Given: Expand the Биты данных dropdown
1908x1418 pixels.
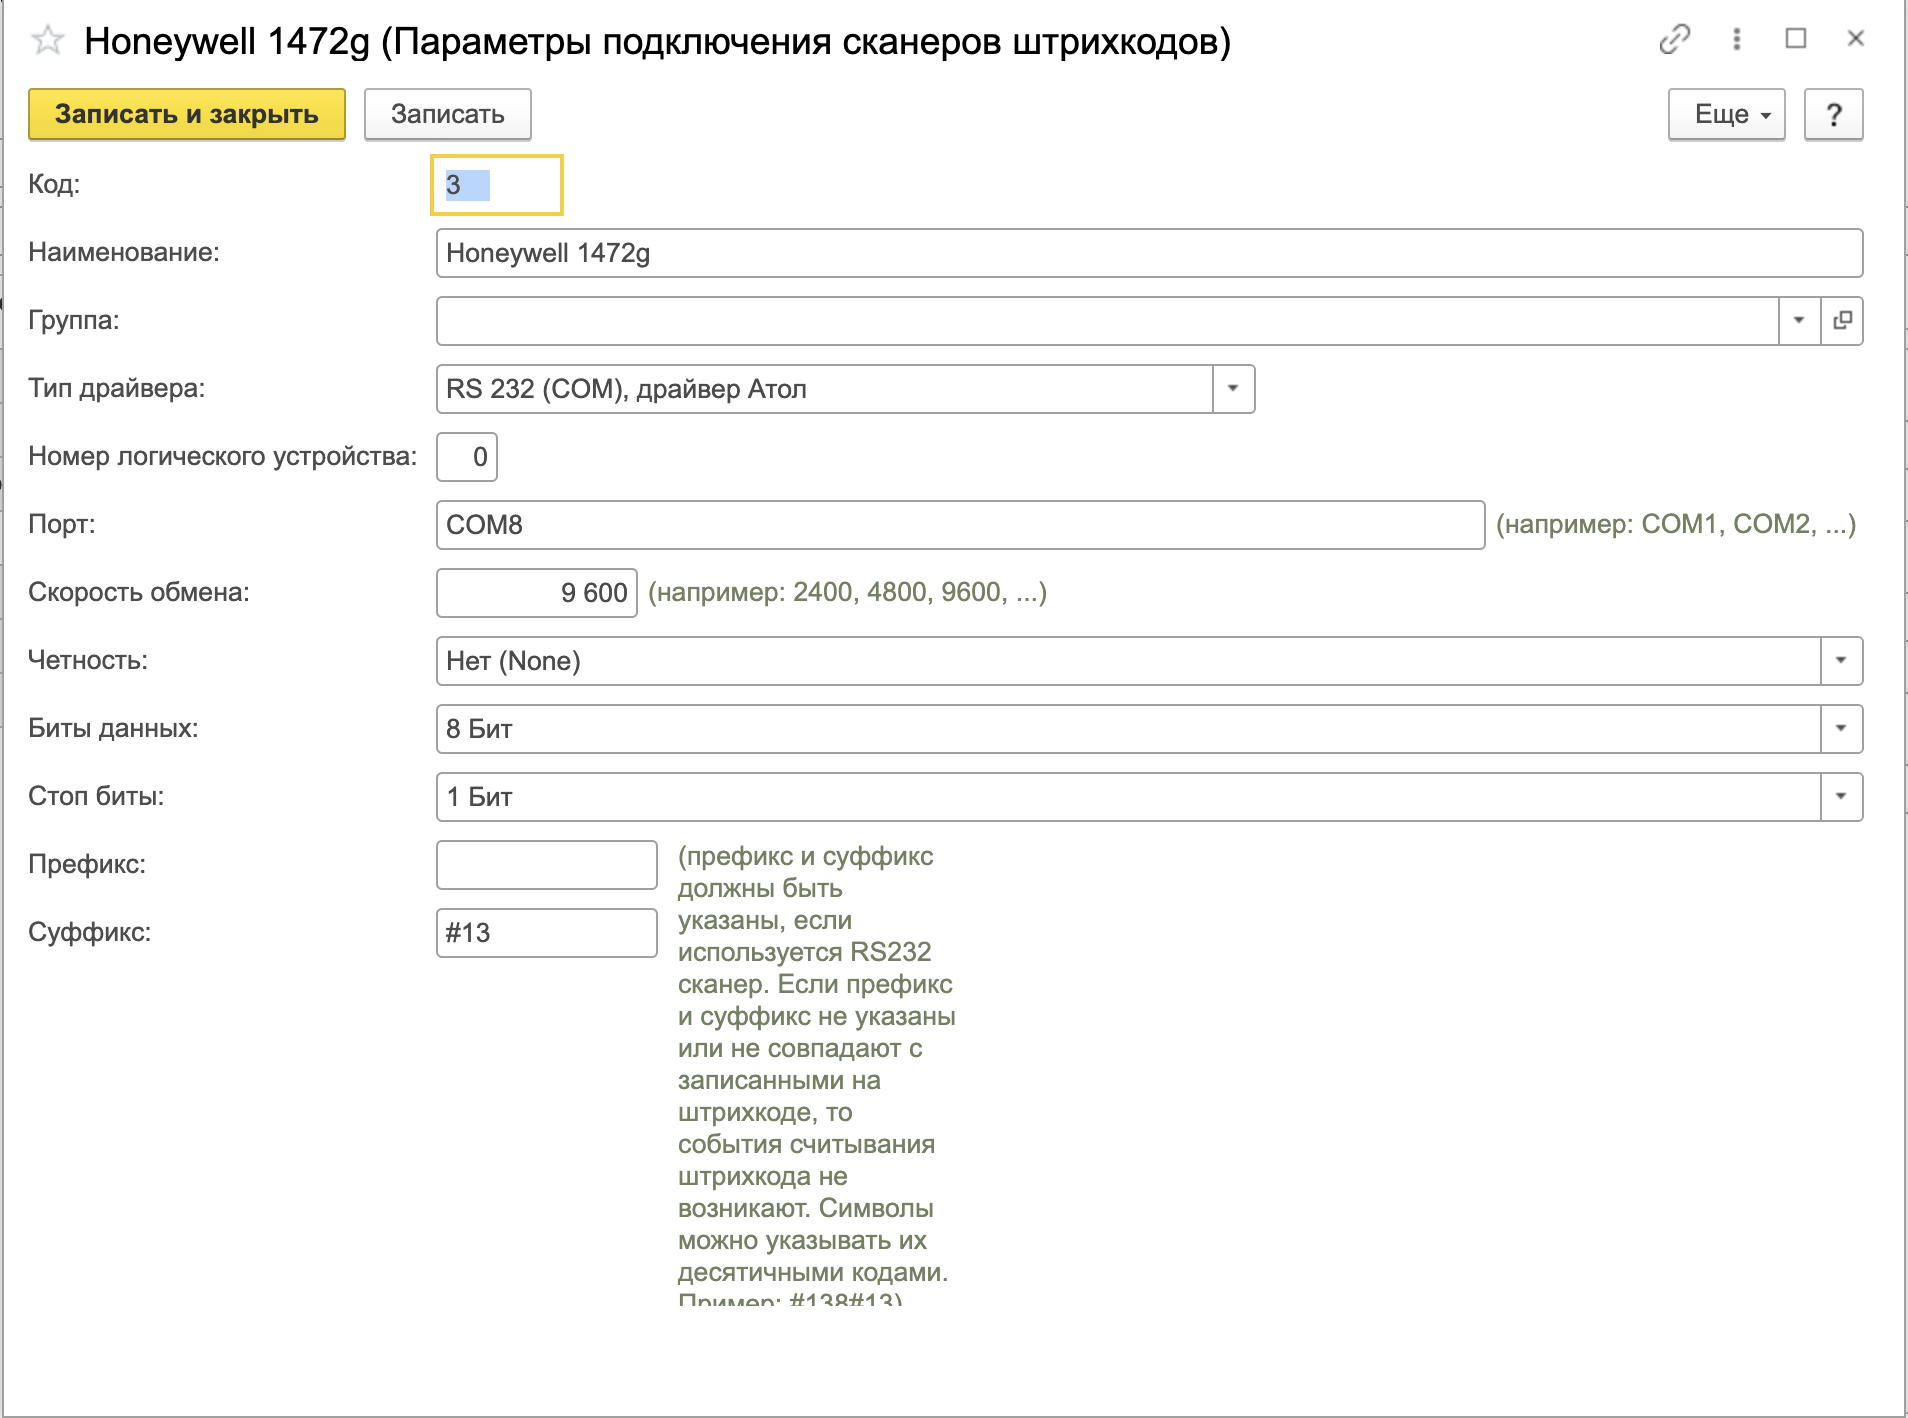Looking at the screenshot, I should click(x=1841, y=729).
